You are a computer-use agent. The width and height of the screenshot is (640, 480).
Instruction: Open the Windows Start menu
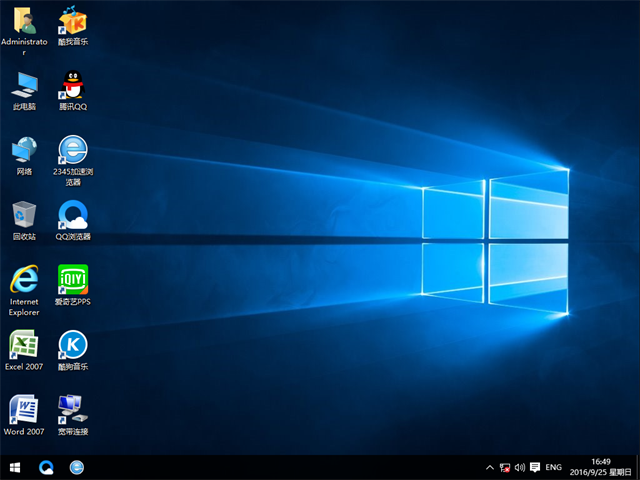[15, 467]
